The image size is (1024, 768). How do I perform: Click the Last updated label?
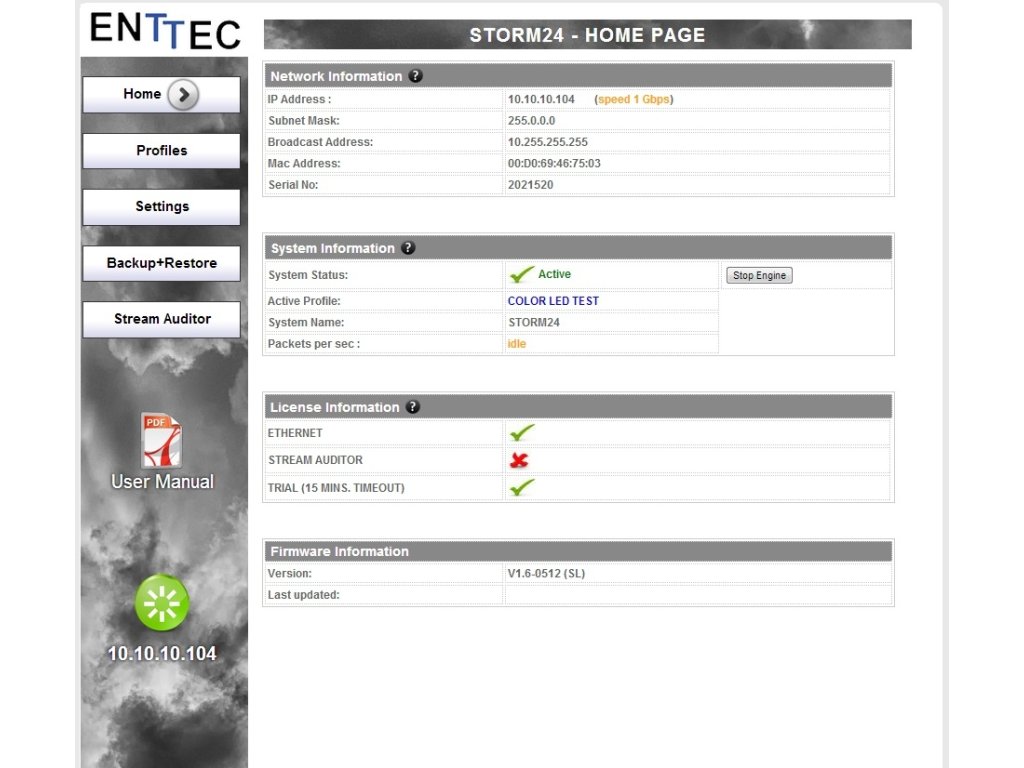[303, 595]
